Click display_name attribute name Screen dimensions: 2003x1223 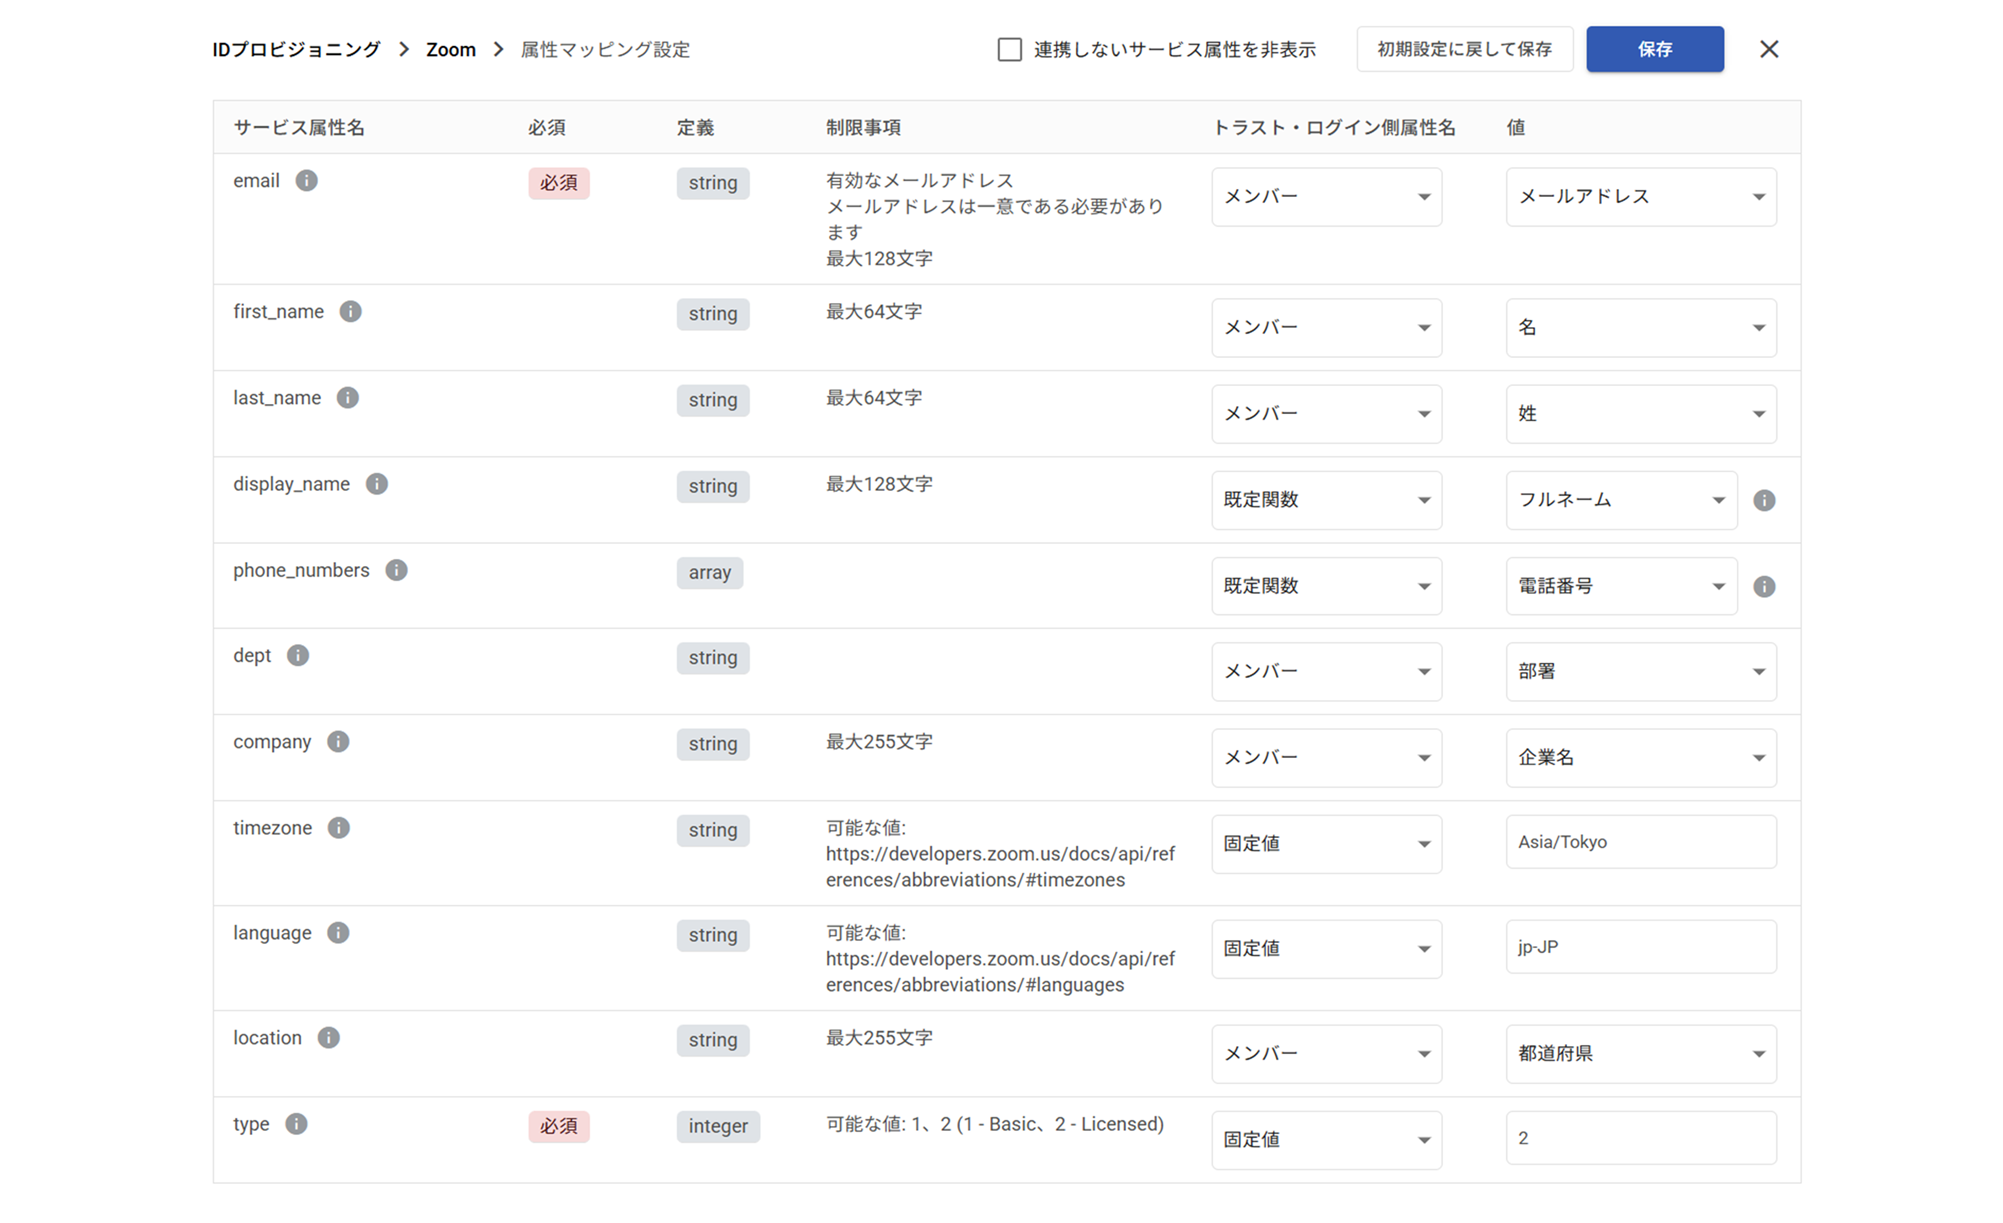coord(291,484)
